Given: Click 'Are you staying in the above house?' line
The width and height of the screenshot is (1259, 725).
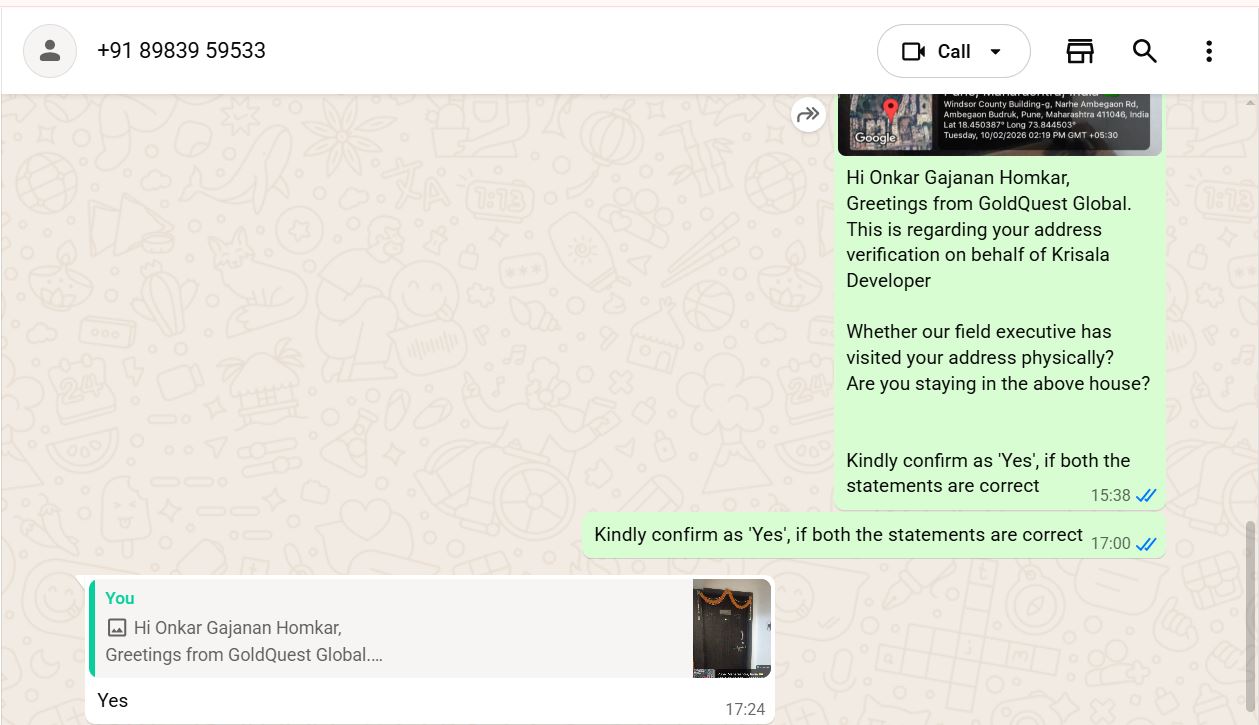Looking at the screenshot, I should tap(998, 384).
